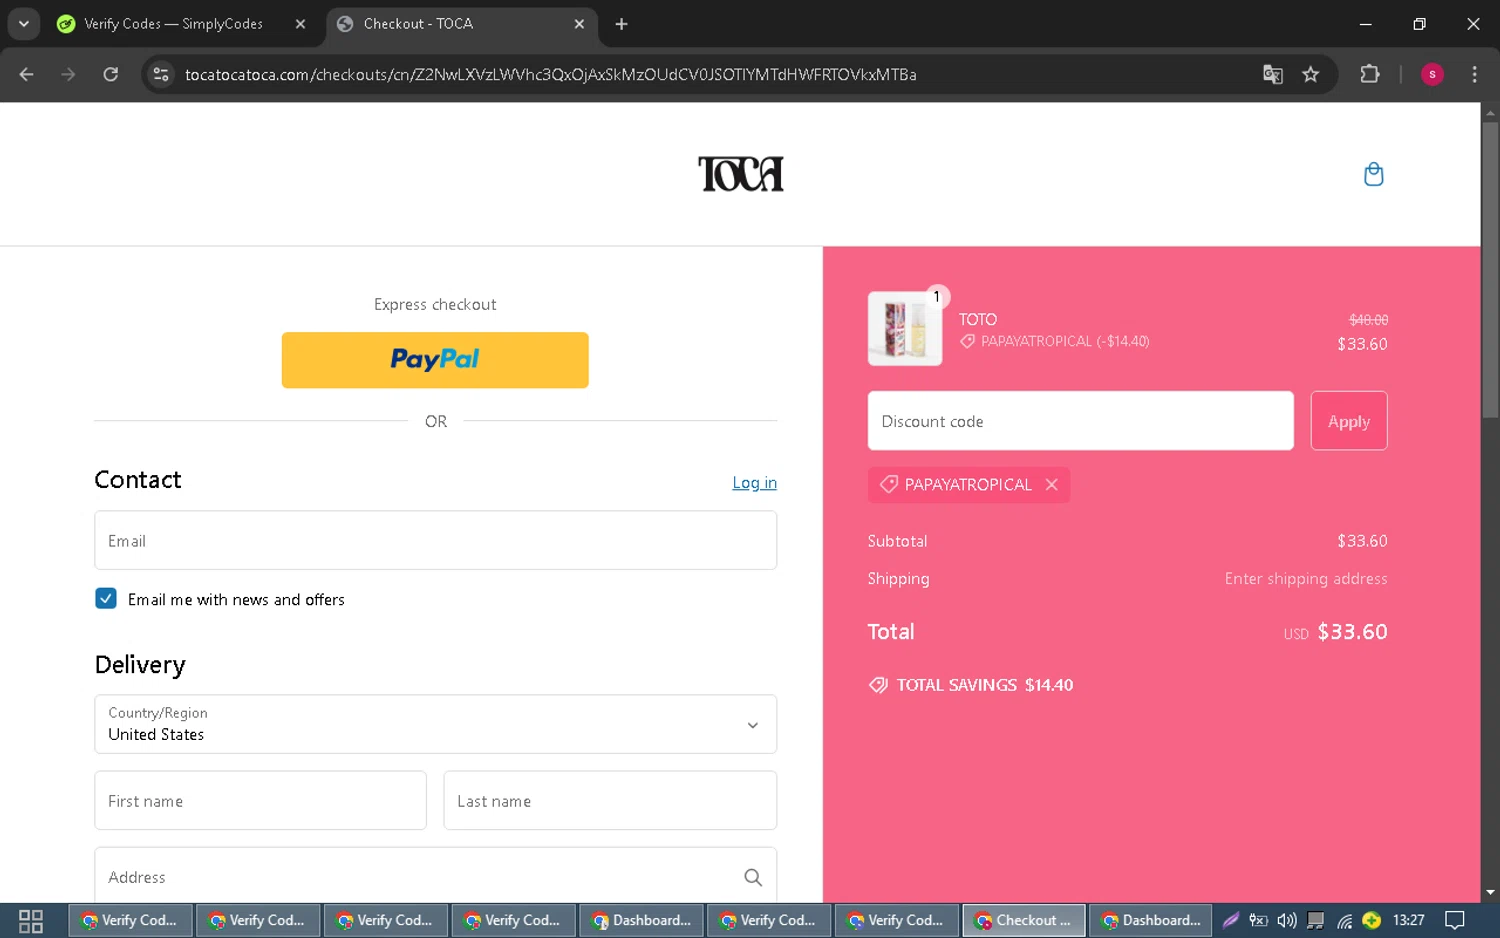The width and height of the screenshot is (1500, 938).
Task: Uncheck Email me with news and offers
Action: tap(106, 598)
